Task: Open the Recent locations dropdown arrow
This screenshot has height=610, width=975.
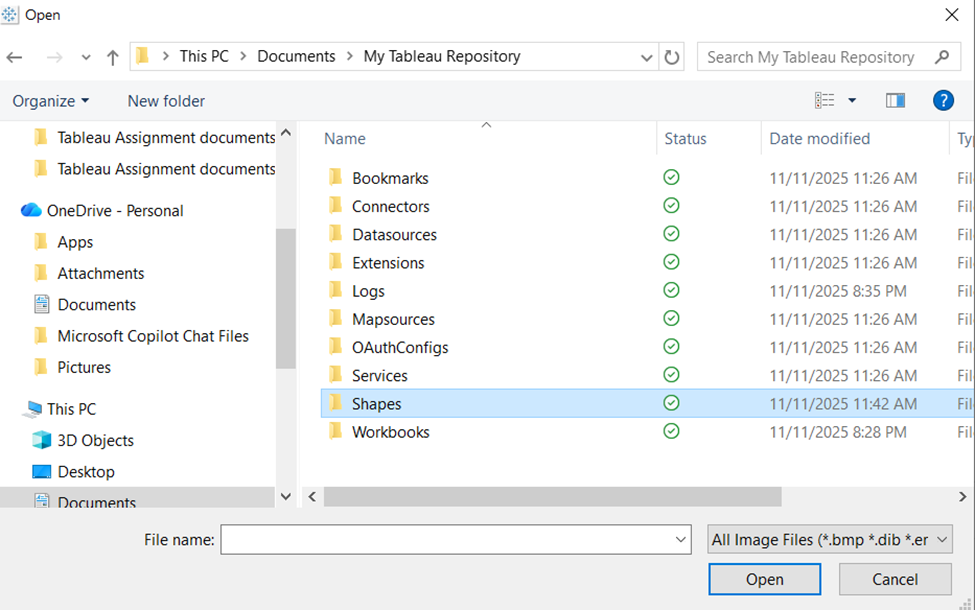Action: (x=86, y=57)
